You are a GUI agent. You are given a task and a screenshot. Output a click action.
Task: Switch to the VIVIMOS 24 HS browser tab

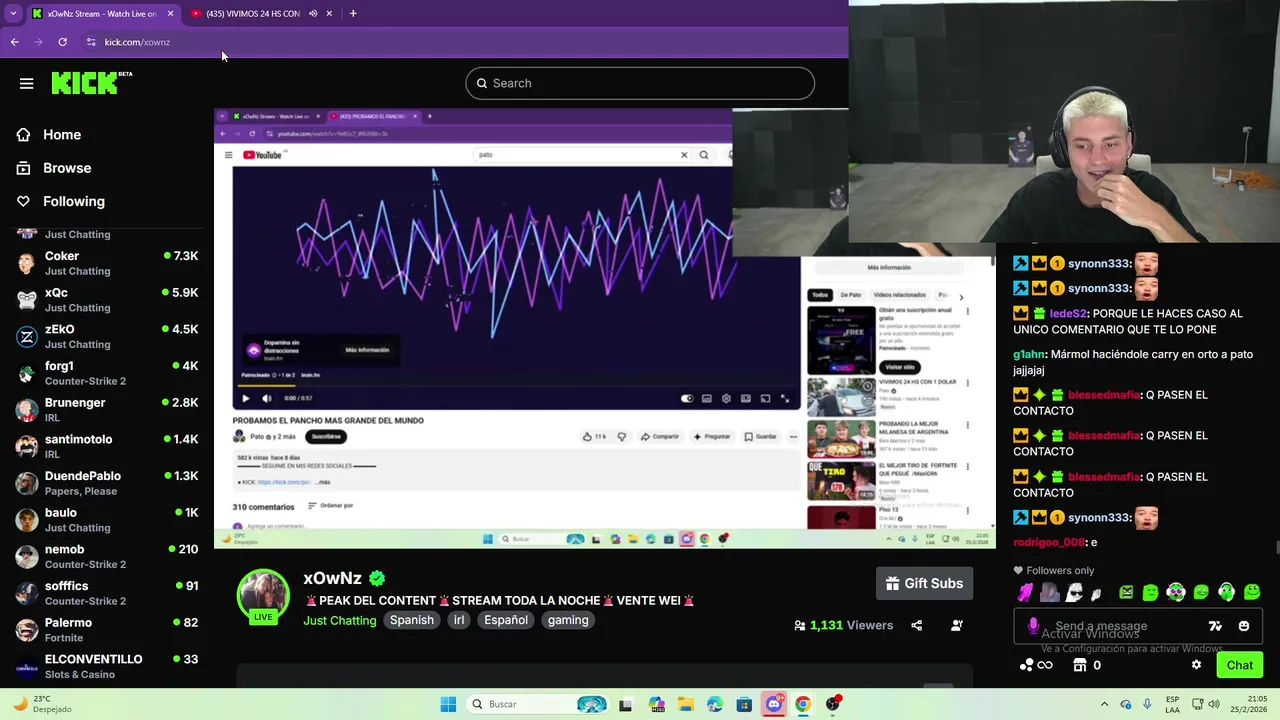click(x=262, y=13)
